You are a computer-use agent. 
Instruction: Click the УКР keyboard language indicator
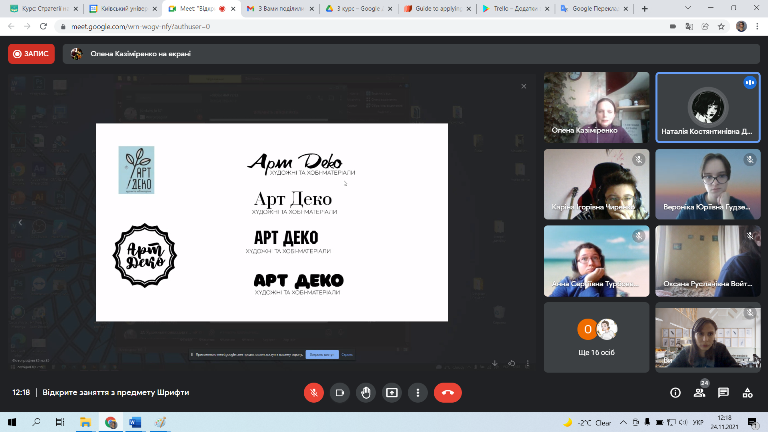tap(698, 422)
